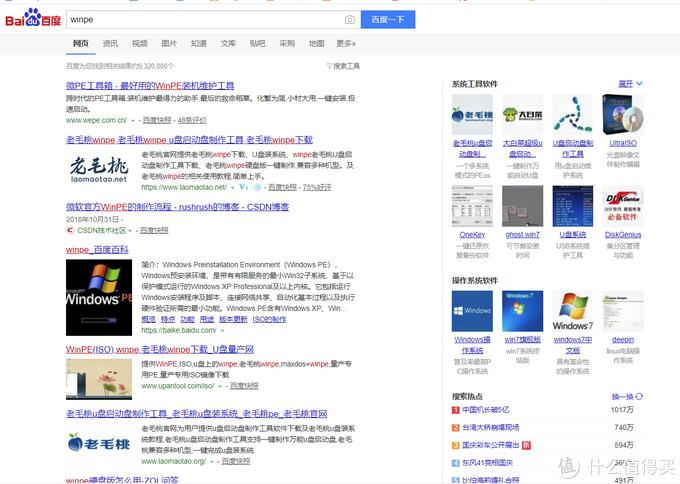680x484 pixels.
Task: Click the windows7中文版 logo icon
Action: click(x=573, y=311)
